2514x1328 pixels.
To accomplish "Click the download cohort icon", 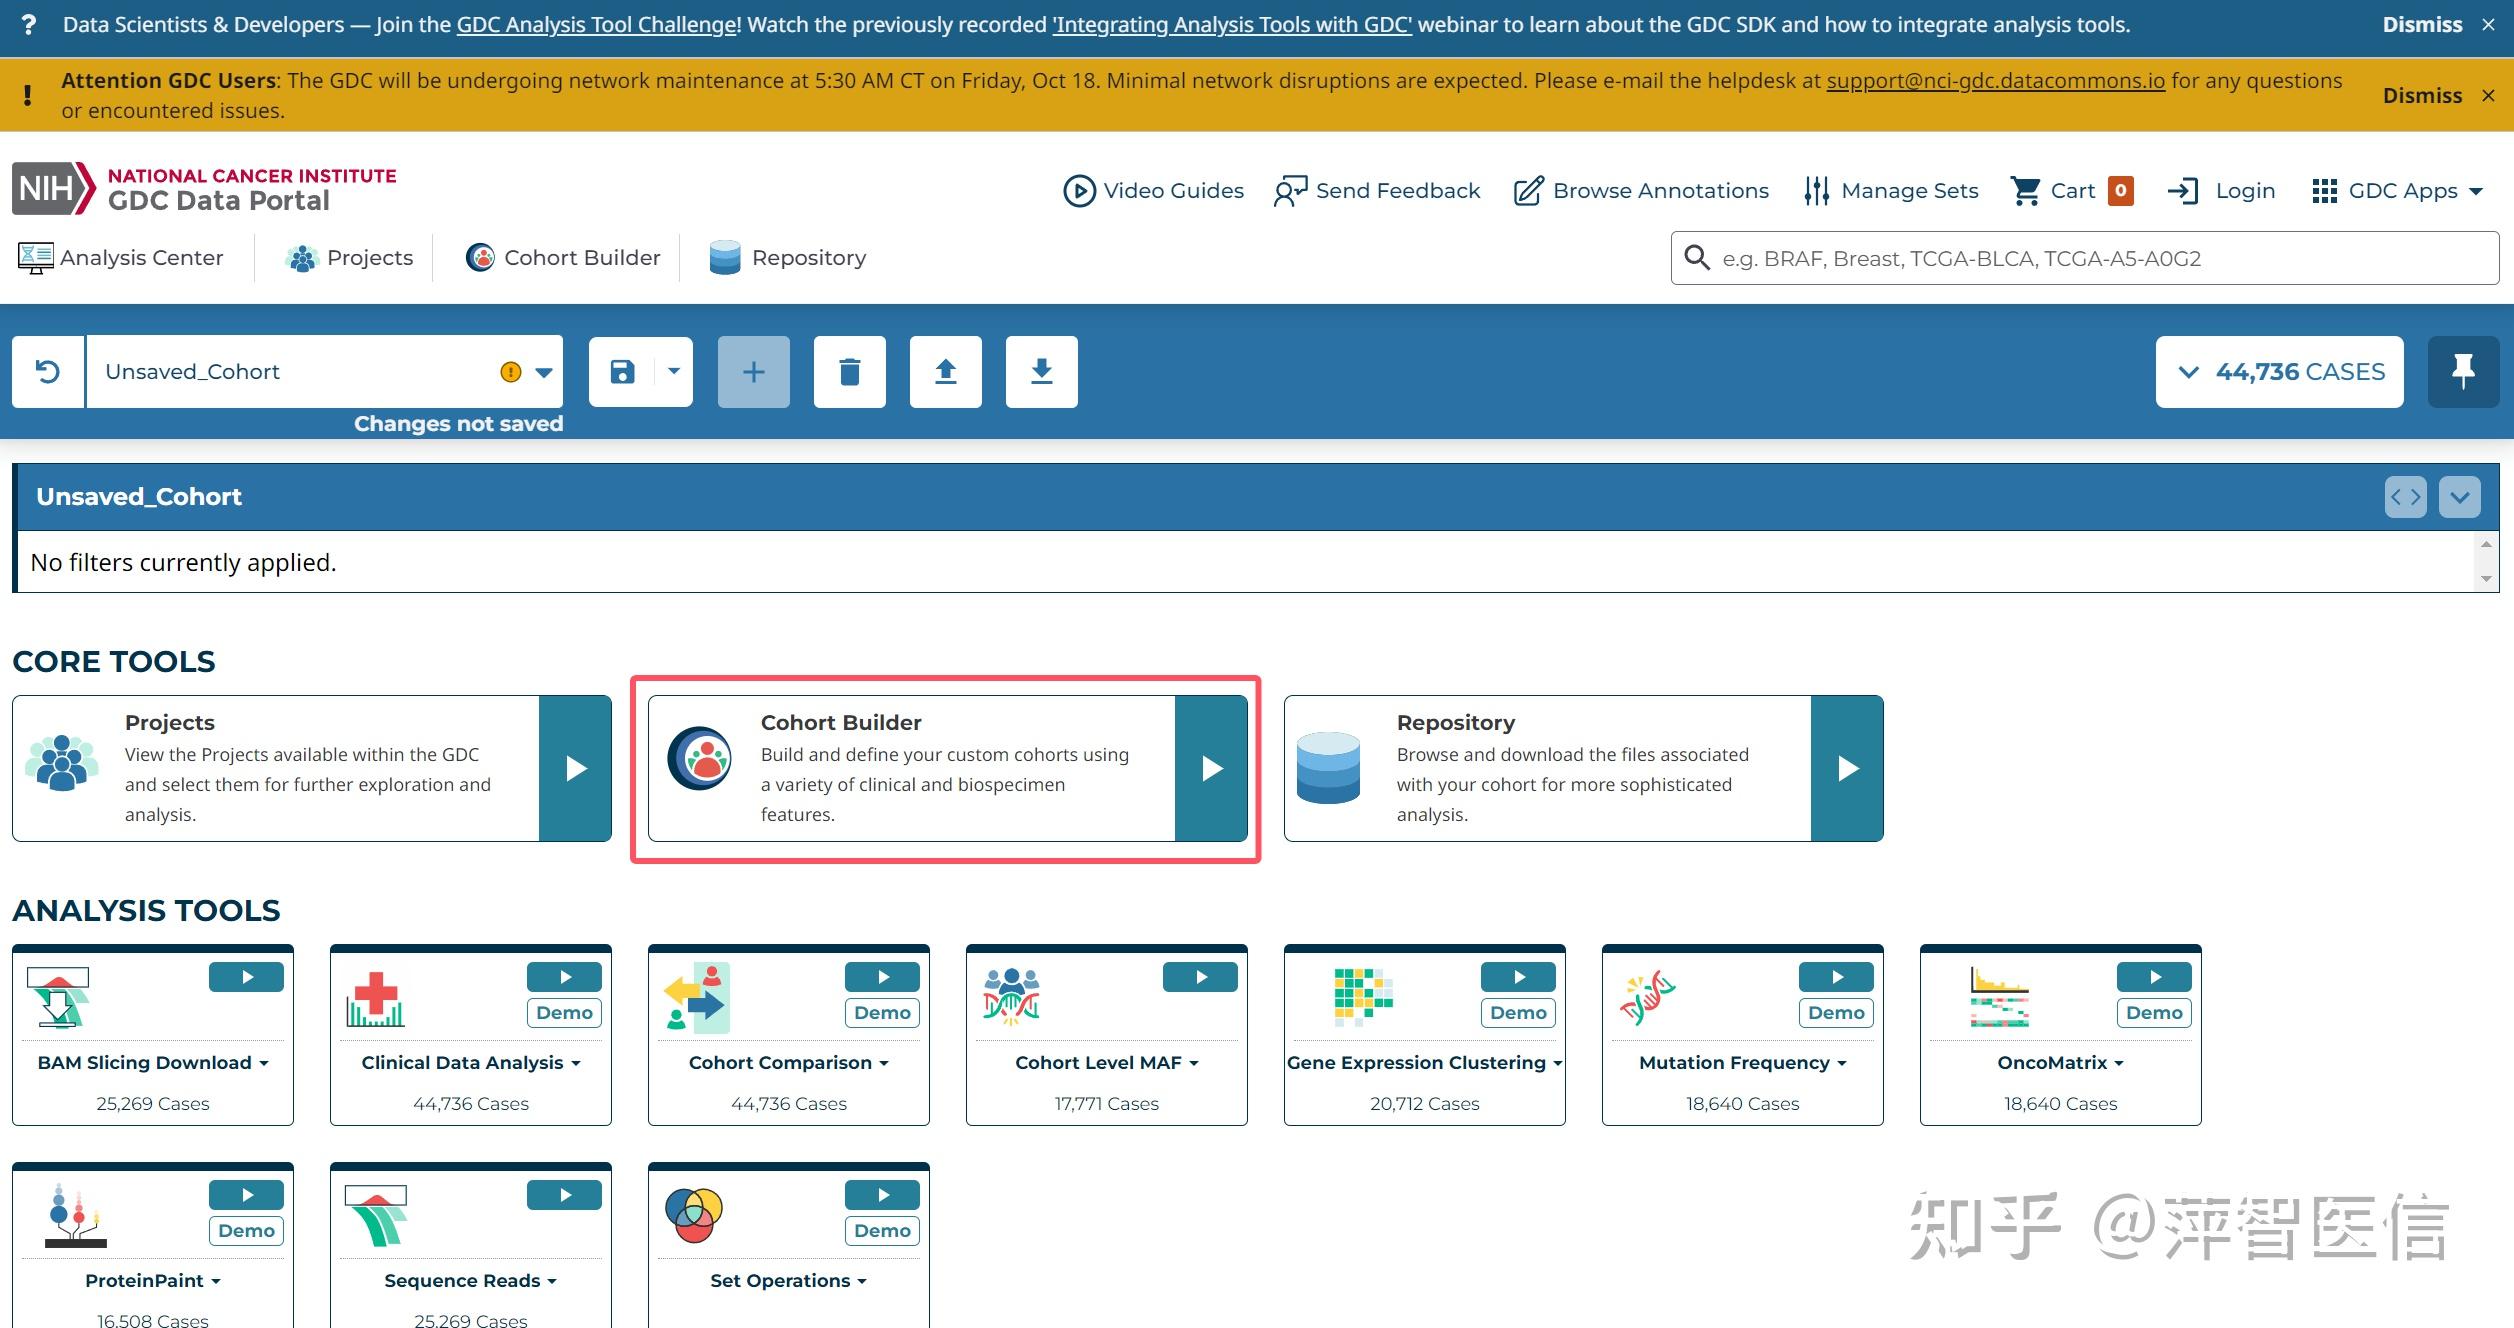I will tap(1041, 372).
